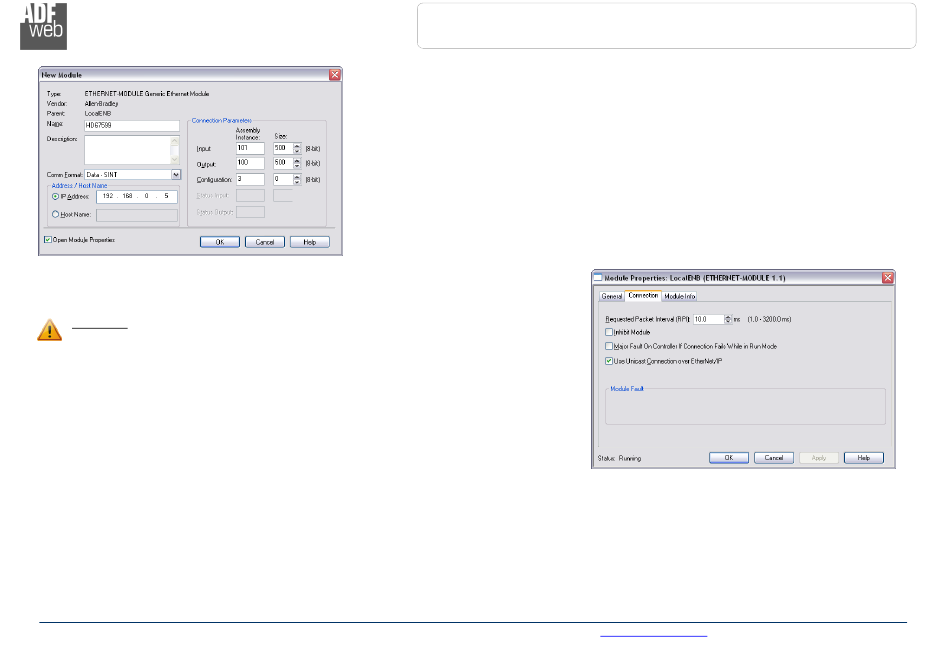Click the Output Assembly Instance field
The image size is (950, 654).
(249, 163)
